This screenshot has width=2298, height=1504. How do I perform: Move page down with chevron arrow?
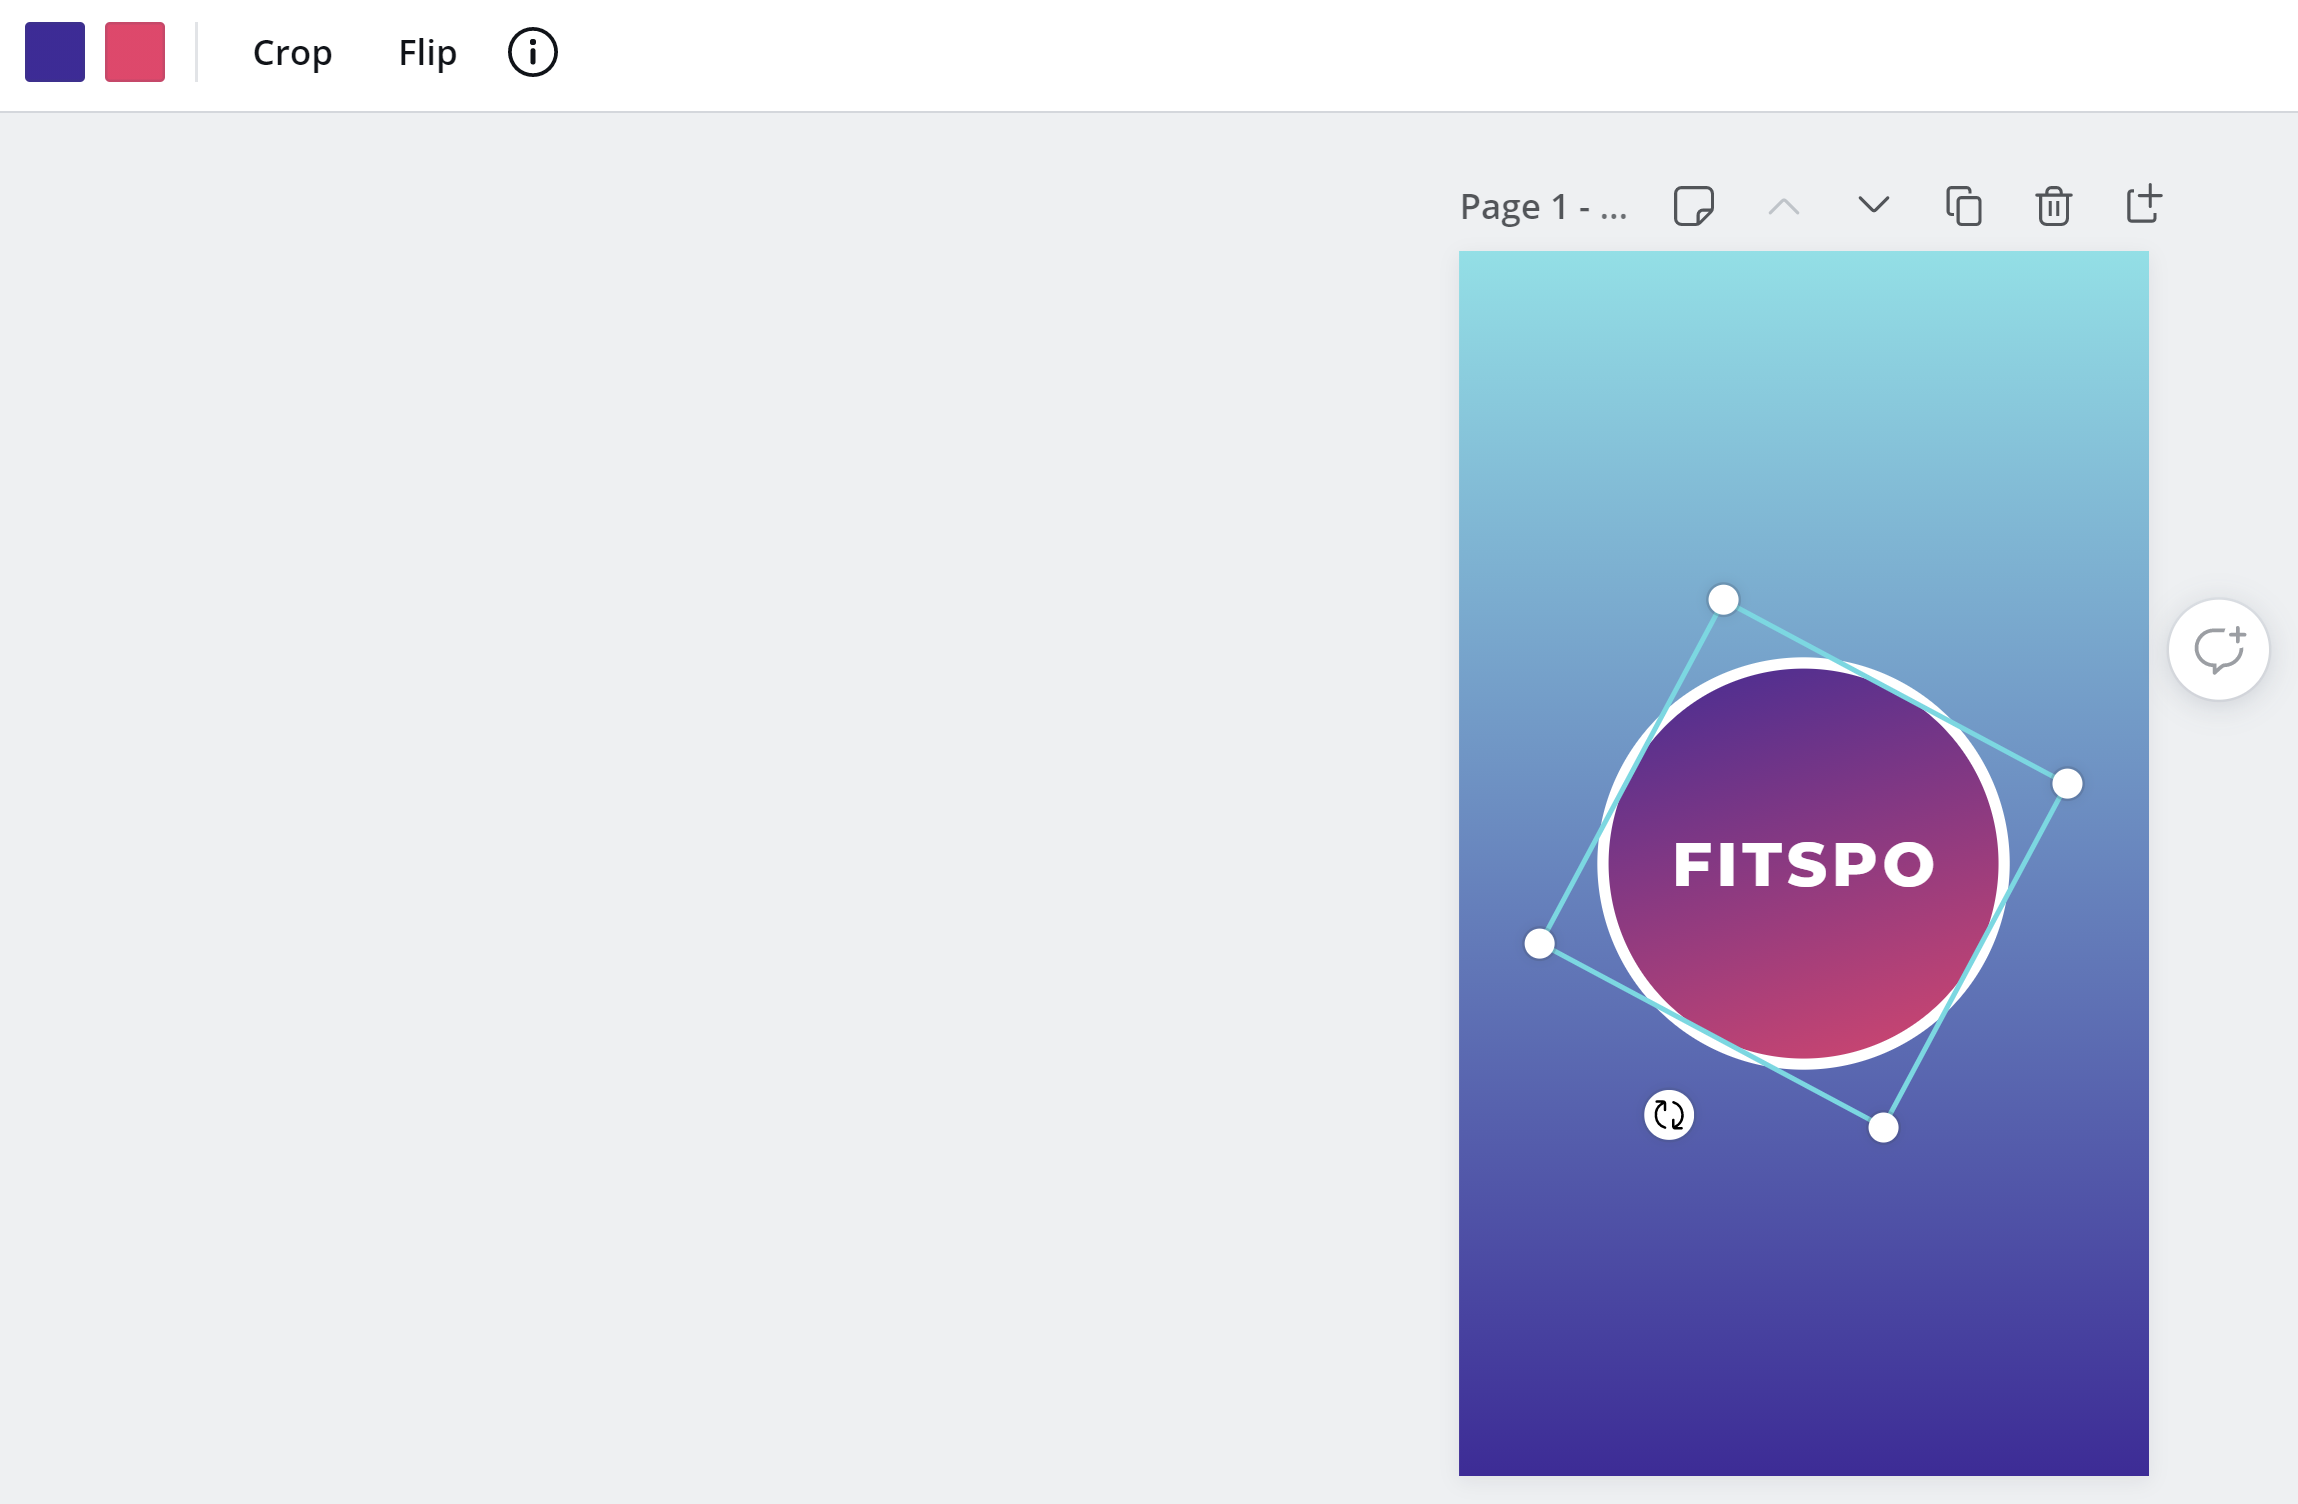pyautogui.click(x=1873, y=206)
